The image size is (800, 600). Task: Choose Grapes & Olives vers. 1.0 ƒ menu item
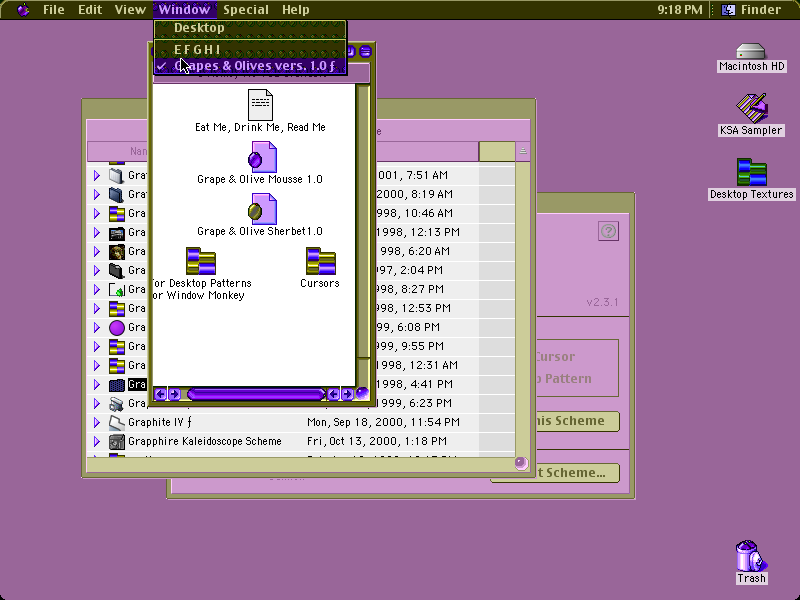click(250, 66)
